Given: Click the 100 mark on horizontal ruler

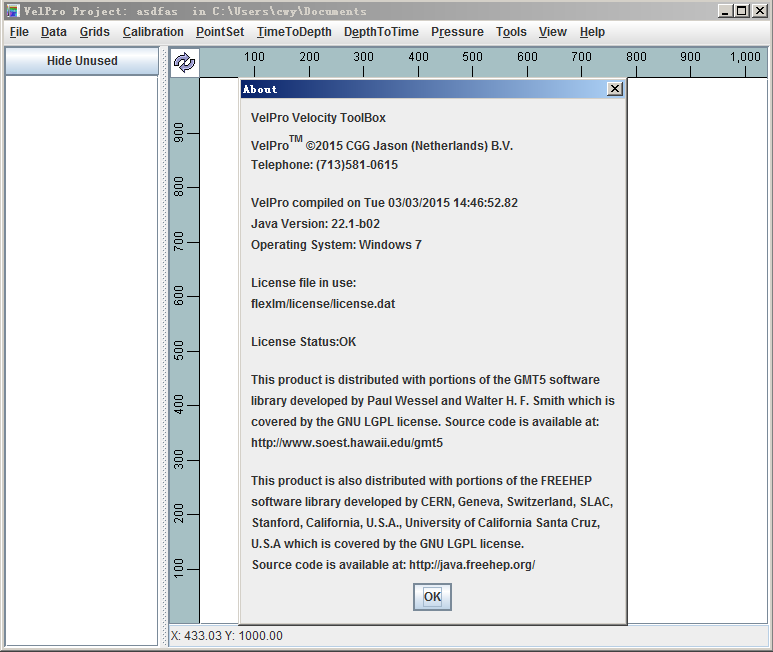Looking at the screenshot, I should 254,57.
